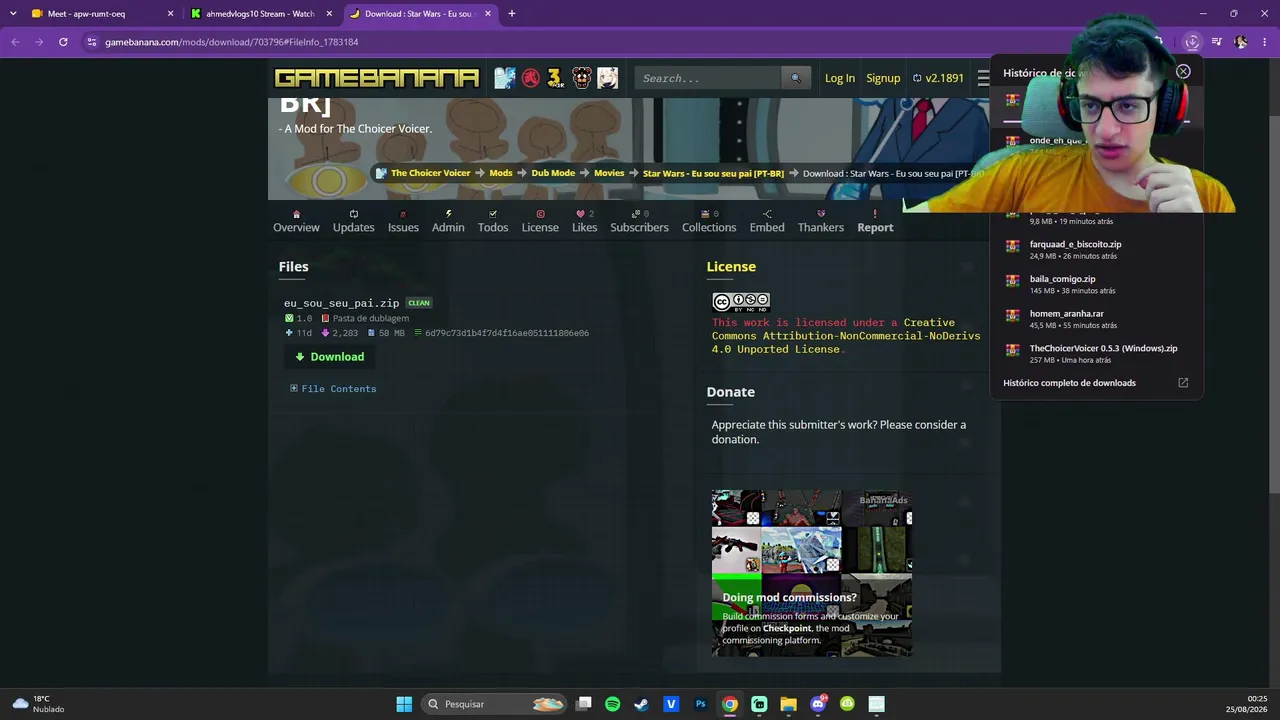The image size is (1280, 720).
Task: Click the magnifier search button on GameBanana
Action: pyautogui.click(x=796, y=78)
